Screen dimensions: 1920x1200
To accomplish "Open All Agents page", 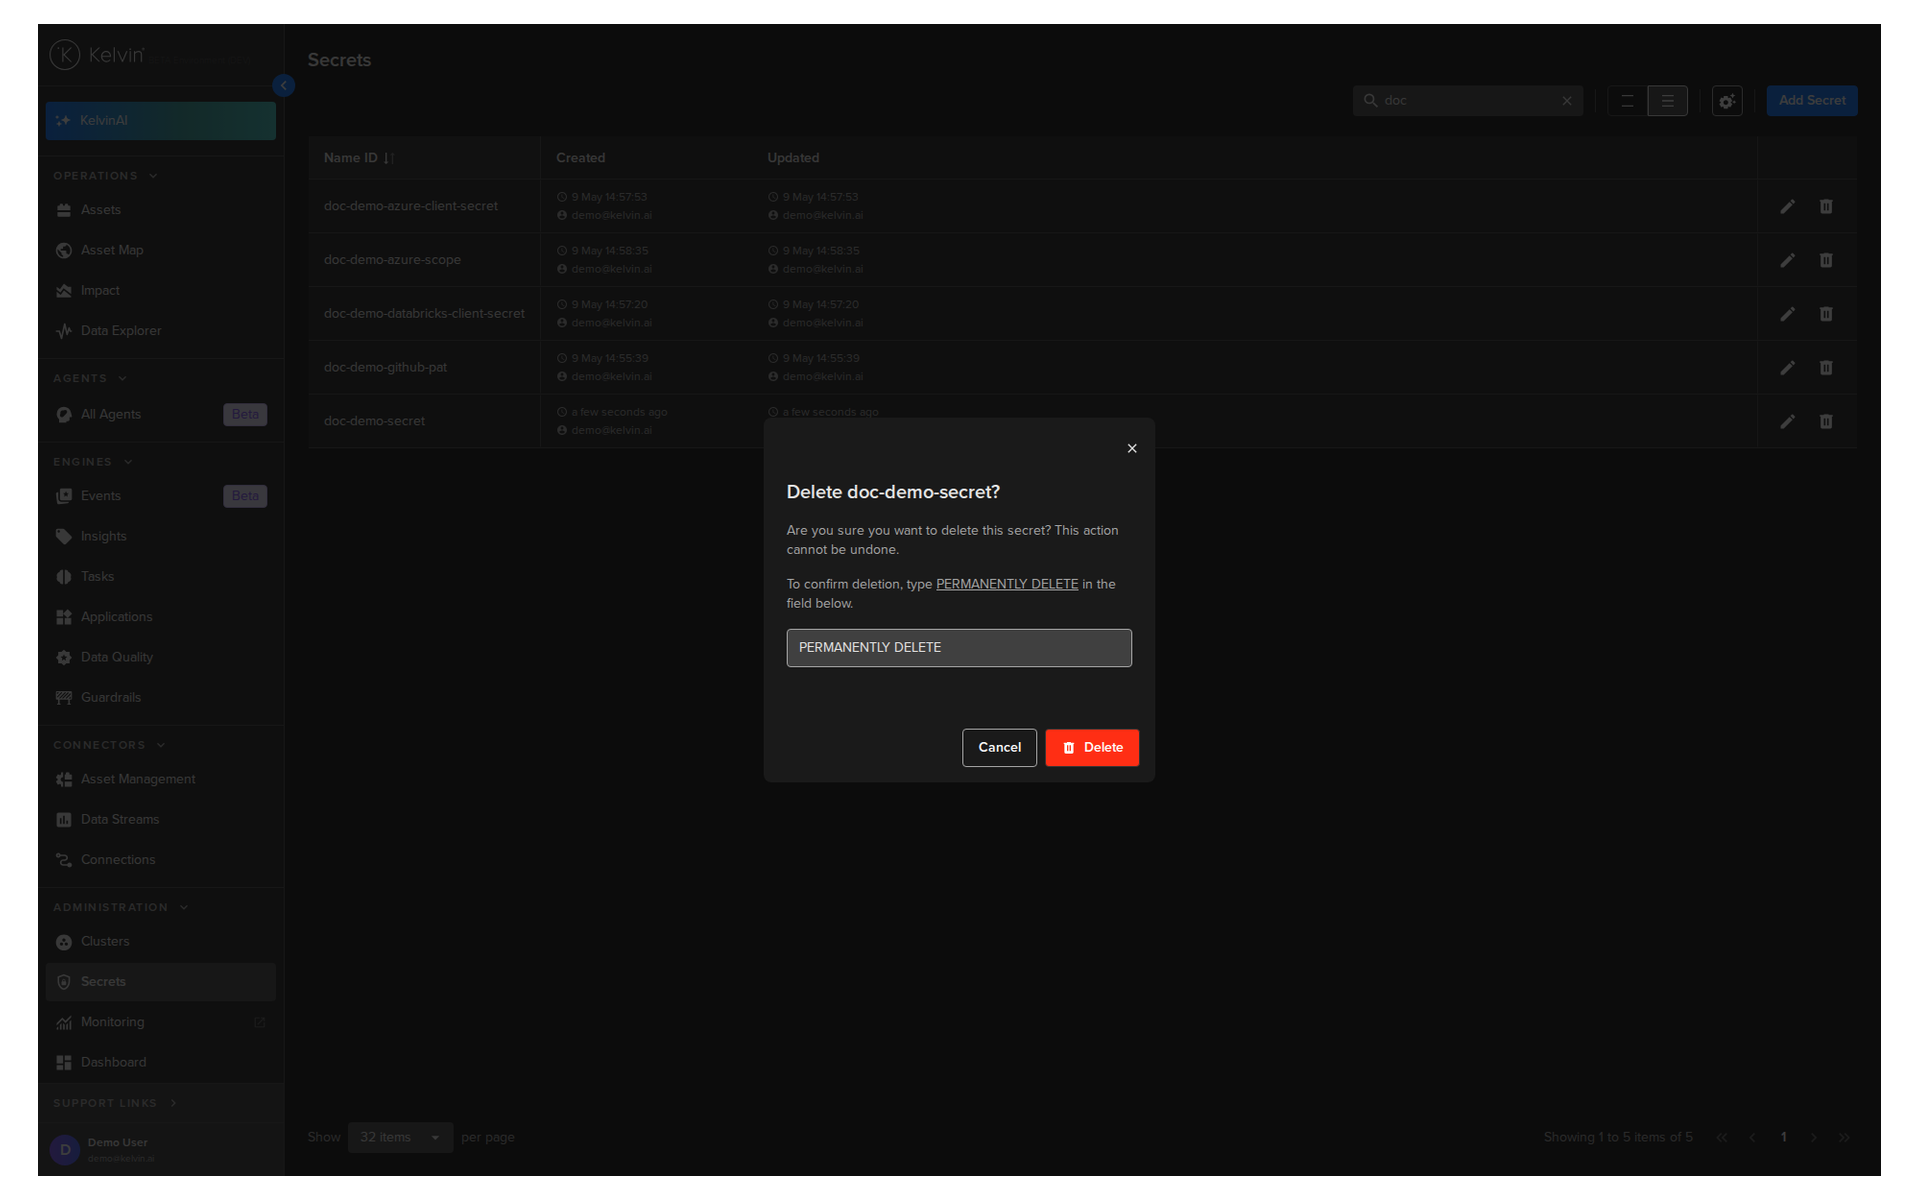I will pyautogui.click(x=160, y=414).
